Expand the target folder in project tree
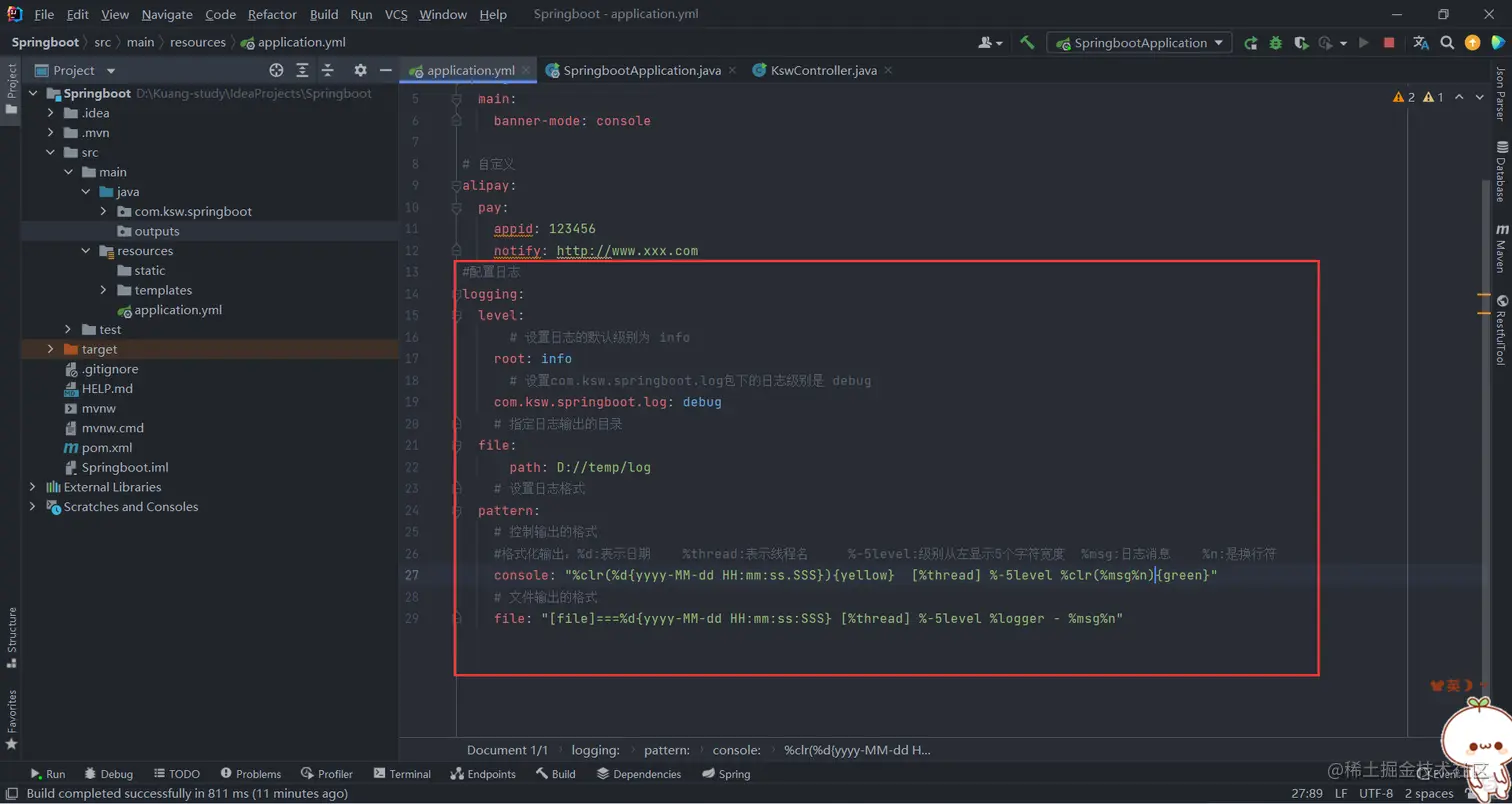 pyautogui.click(x=51, y=349)
